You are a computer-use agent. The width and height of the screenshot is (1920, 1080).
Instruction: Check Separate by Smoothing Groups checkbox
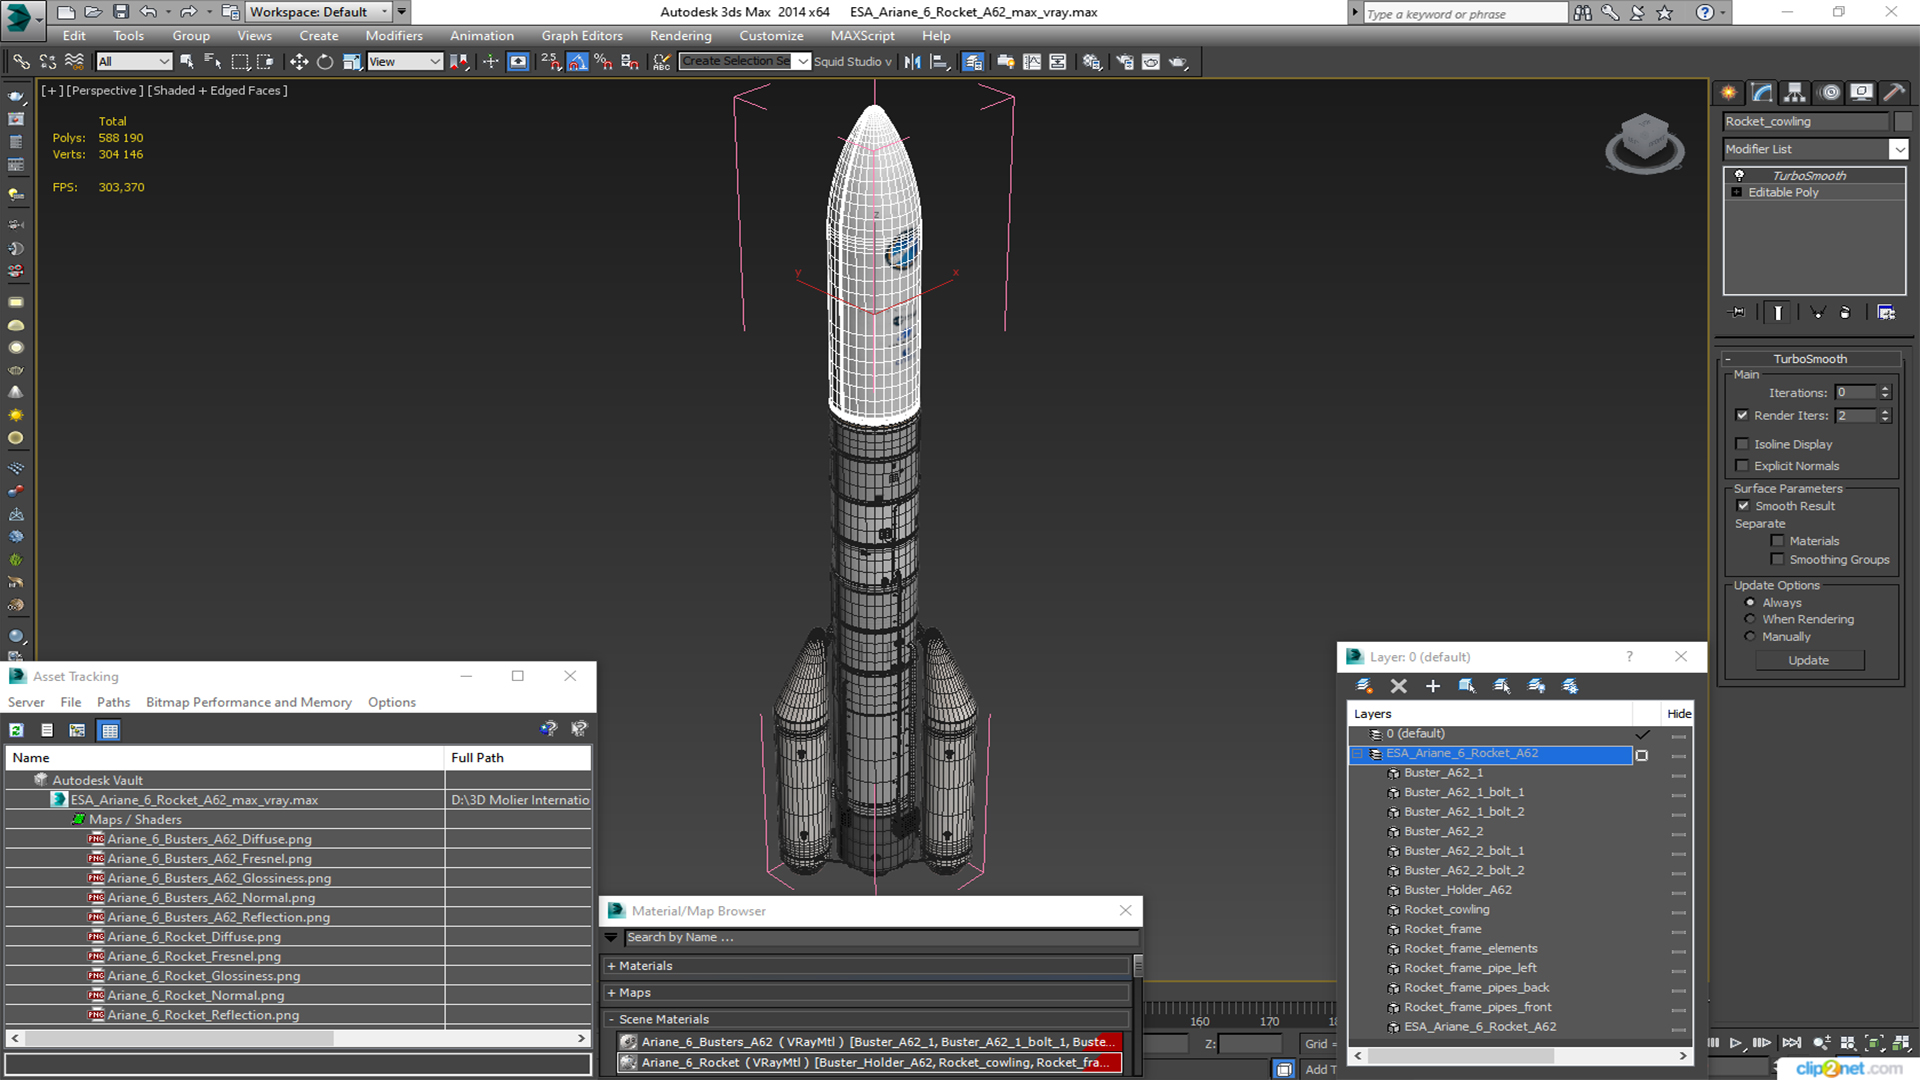pos(1777,560)
